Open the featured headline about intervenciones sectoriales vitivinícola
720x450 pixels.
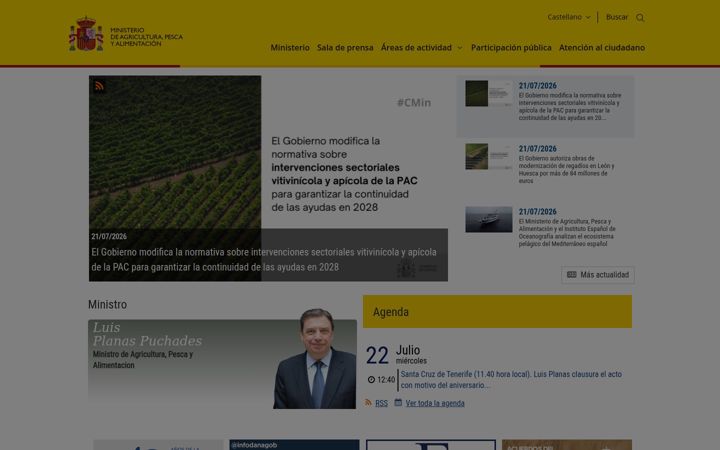click(264, 259)
